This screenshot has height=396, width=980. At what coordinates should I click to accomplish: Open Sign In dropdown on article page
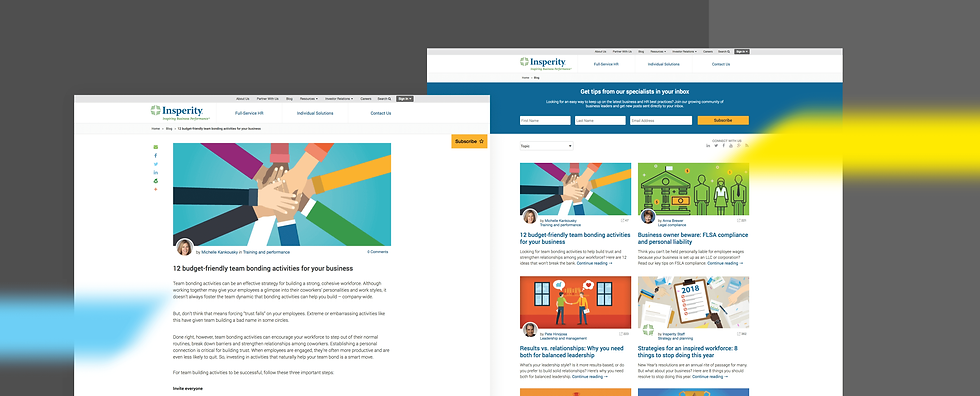[404, 99]
